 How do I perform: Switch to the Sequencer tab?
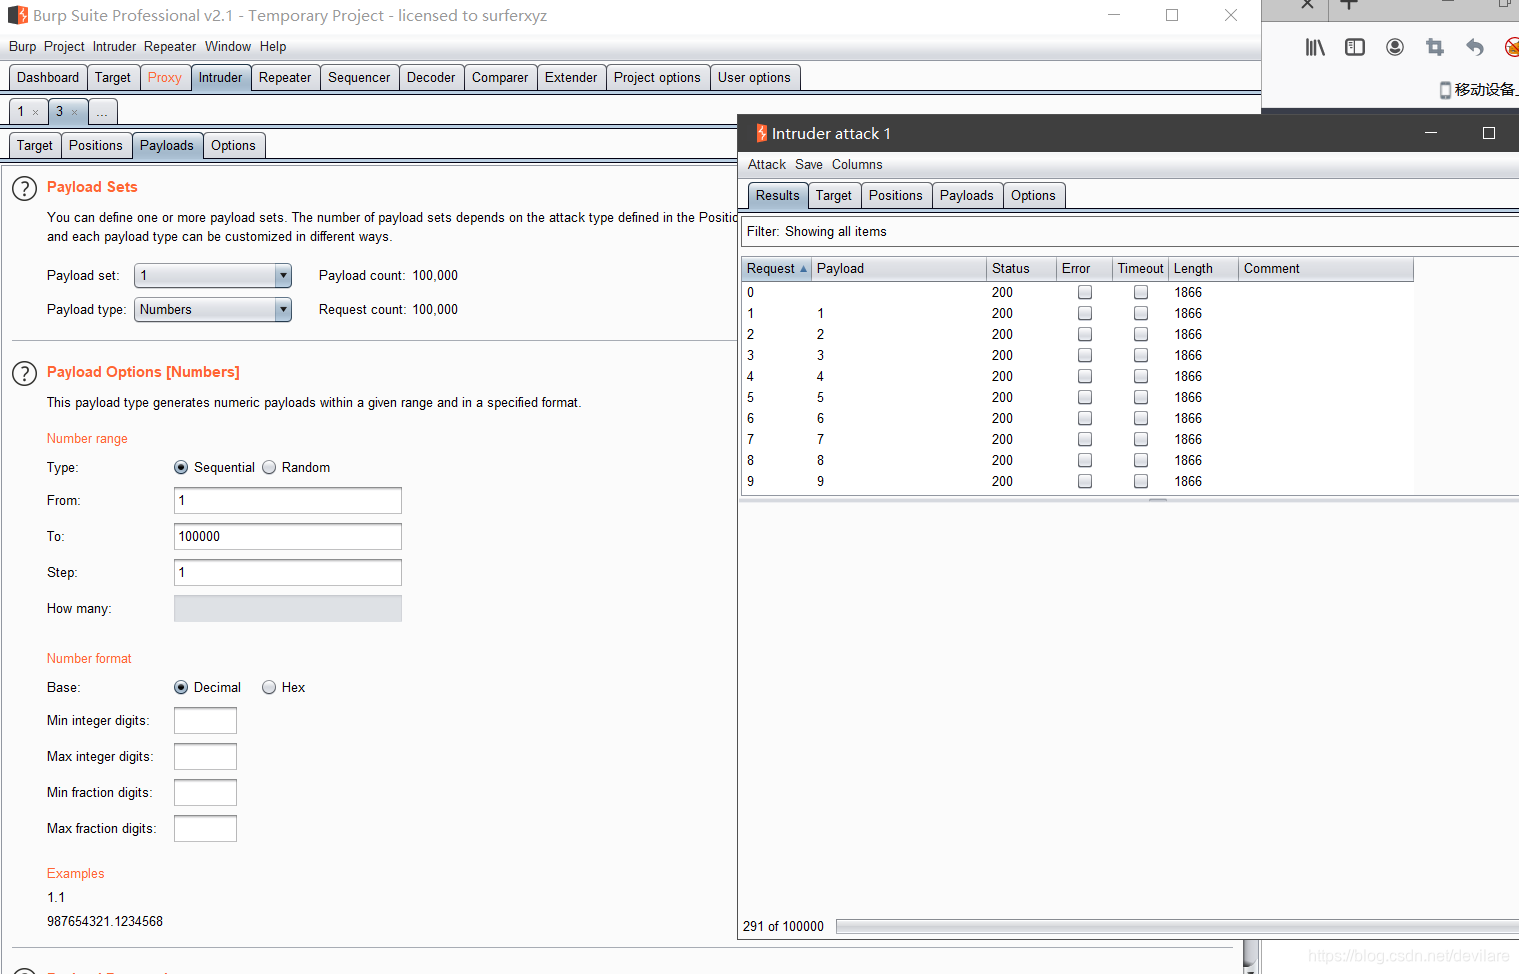pyautogui.click(x=359, y=78)
